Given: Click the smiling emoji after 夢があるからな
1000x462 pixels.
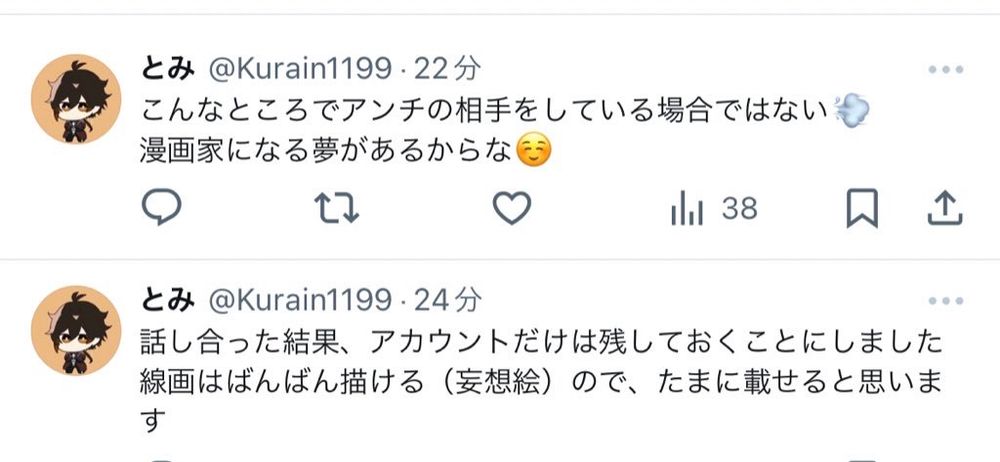Looking at the screenshot, I should (533, 152).
